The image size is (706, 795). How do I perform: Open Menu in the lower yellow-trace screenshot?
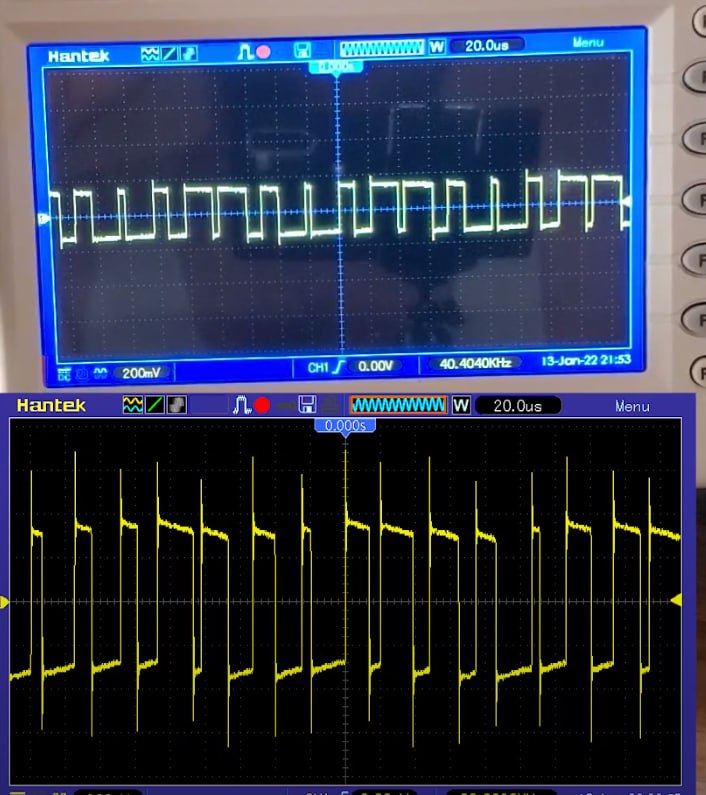click(631, 406)
